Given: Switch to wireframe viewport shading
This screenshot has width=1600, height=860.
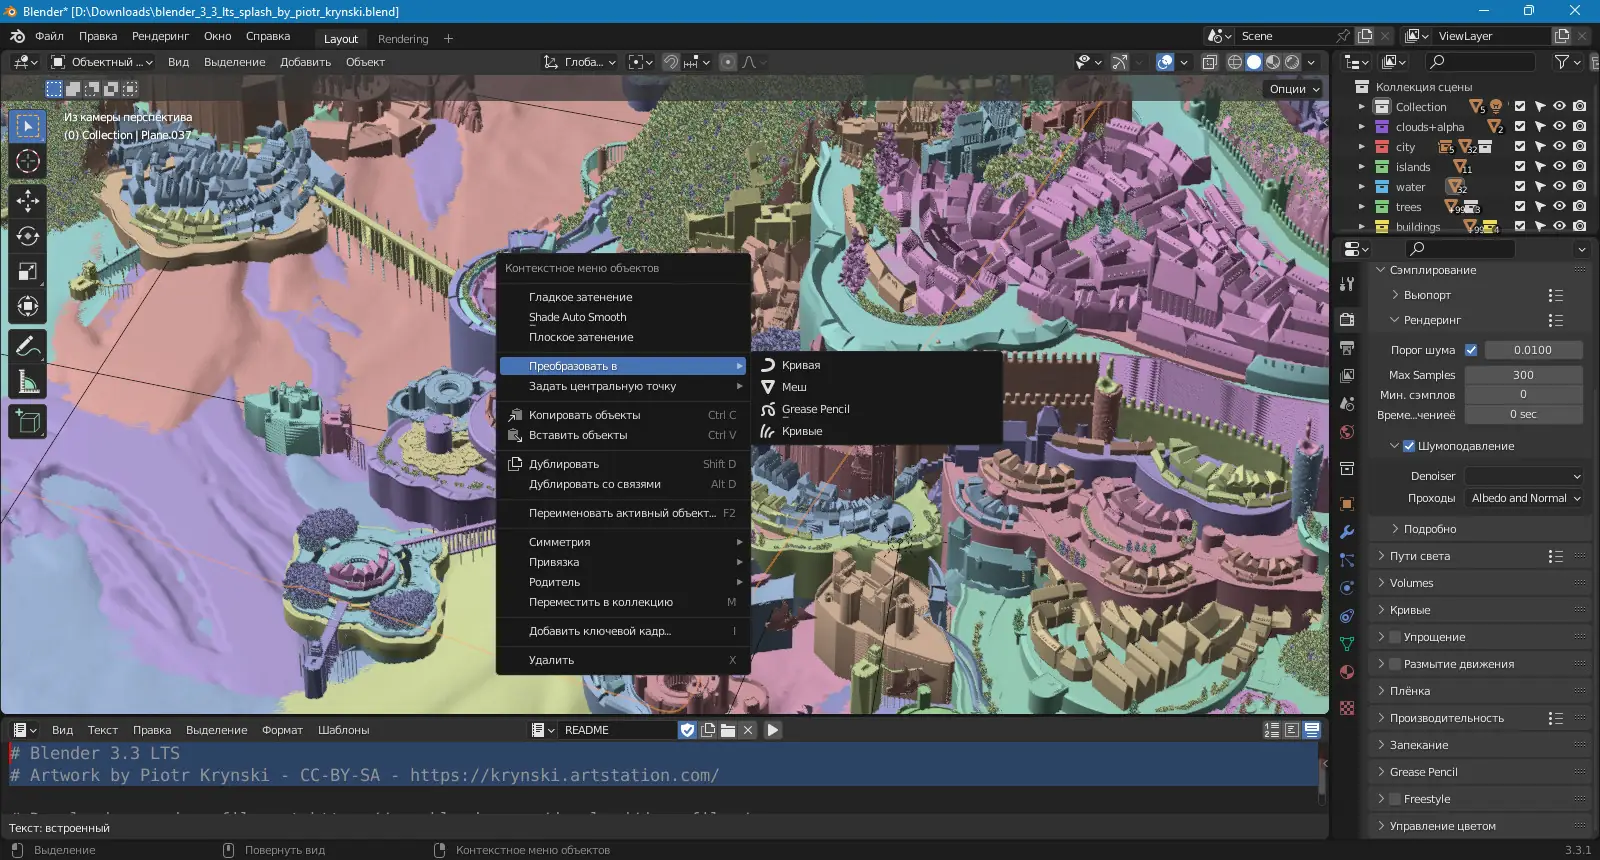Looking at the screenshot, I should [1235, 62].
